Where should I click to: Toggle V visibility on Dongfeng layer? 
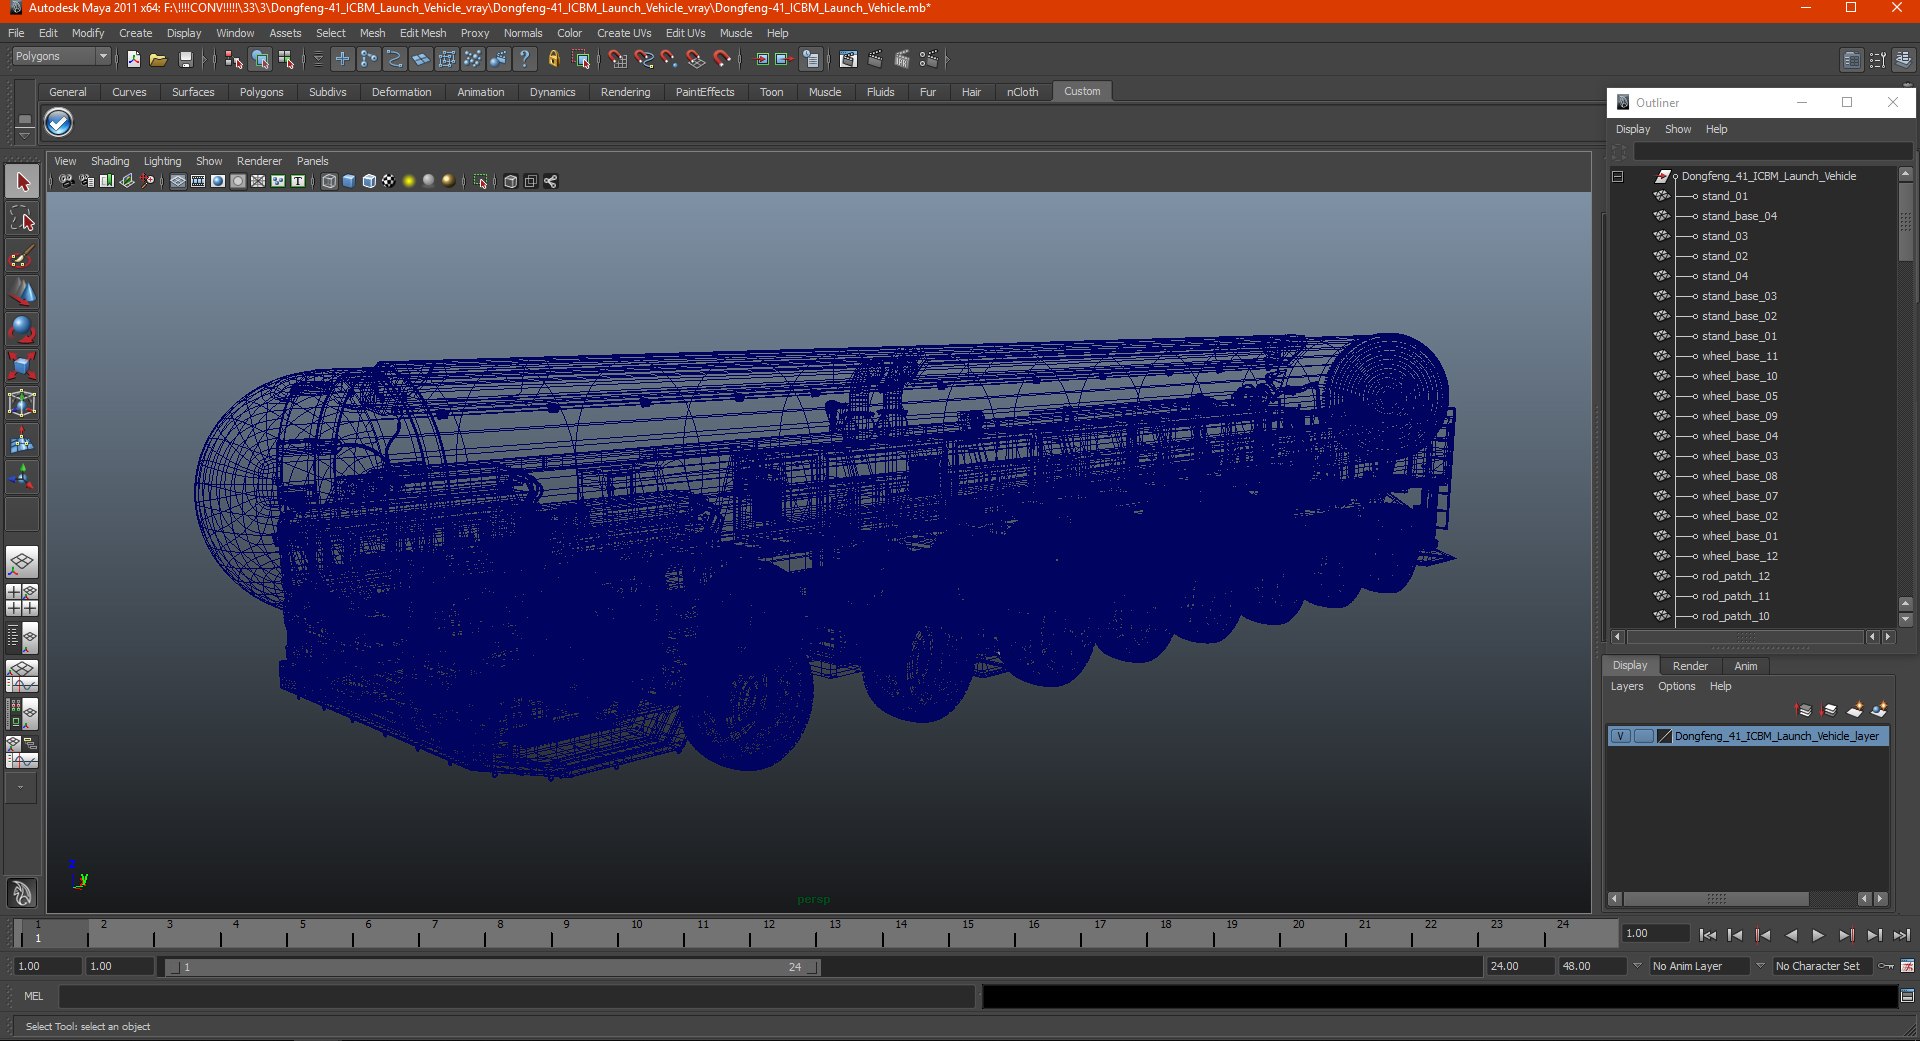pos(1620,736)
